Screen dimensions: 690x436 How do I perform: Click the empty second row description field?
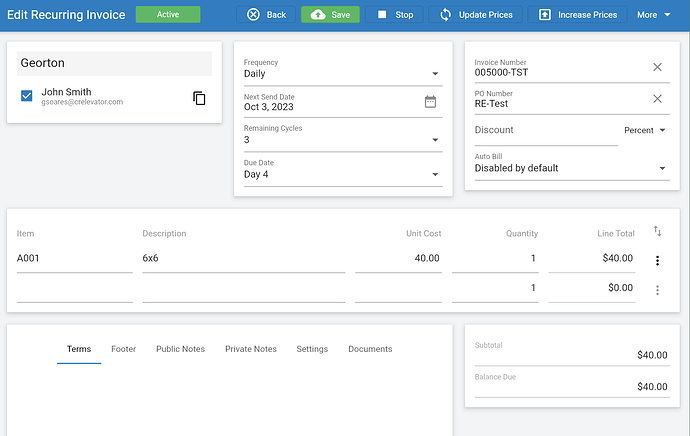243,289
